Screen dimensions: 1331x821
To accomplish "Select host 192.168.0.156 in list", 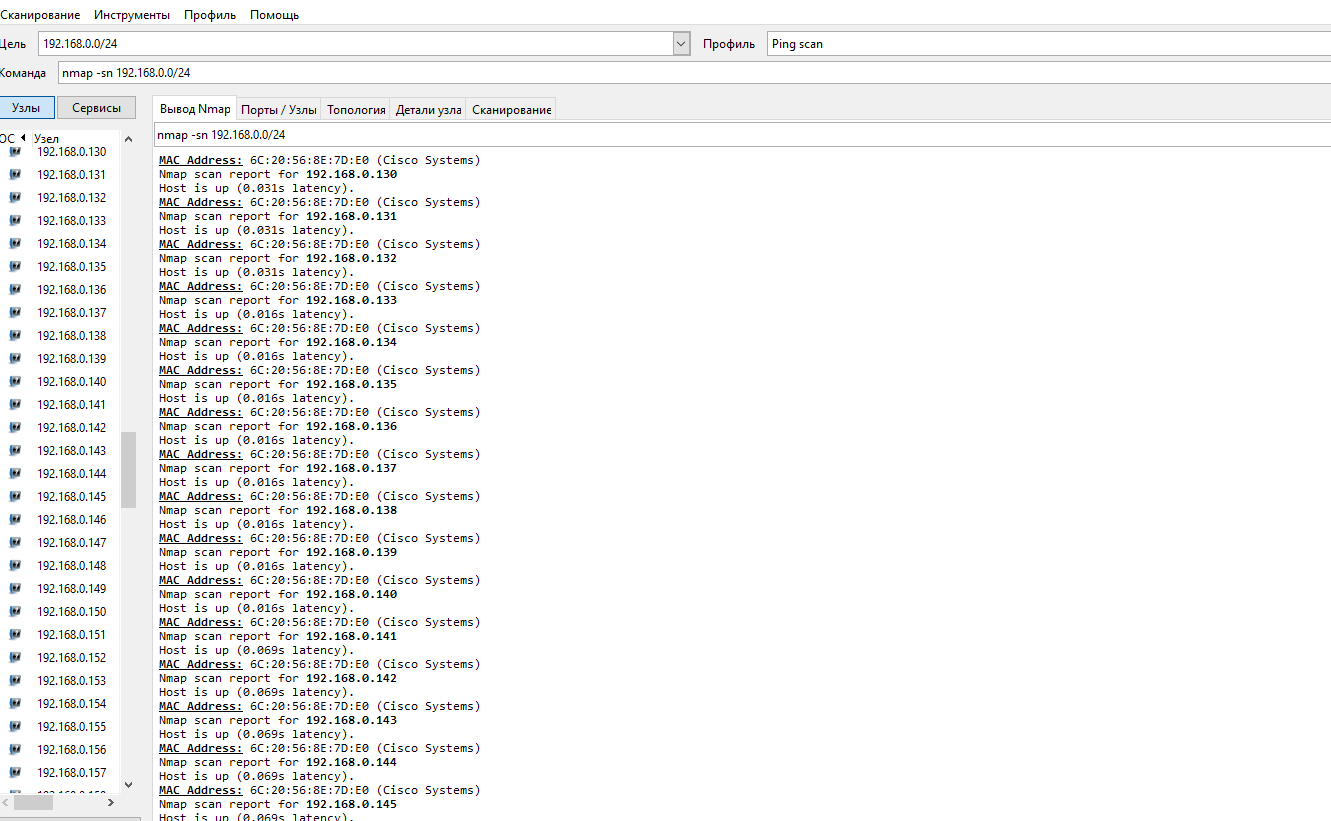I will 71,750.
